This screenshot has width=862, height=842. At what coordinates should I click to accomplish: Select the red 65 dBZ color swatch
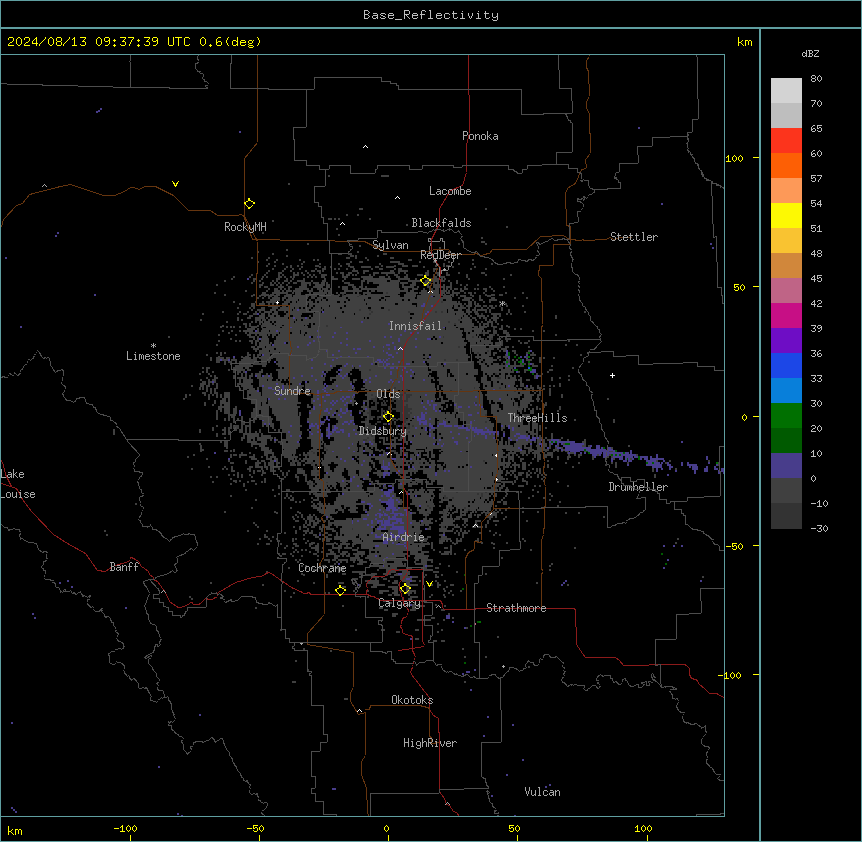786,140
